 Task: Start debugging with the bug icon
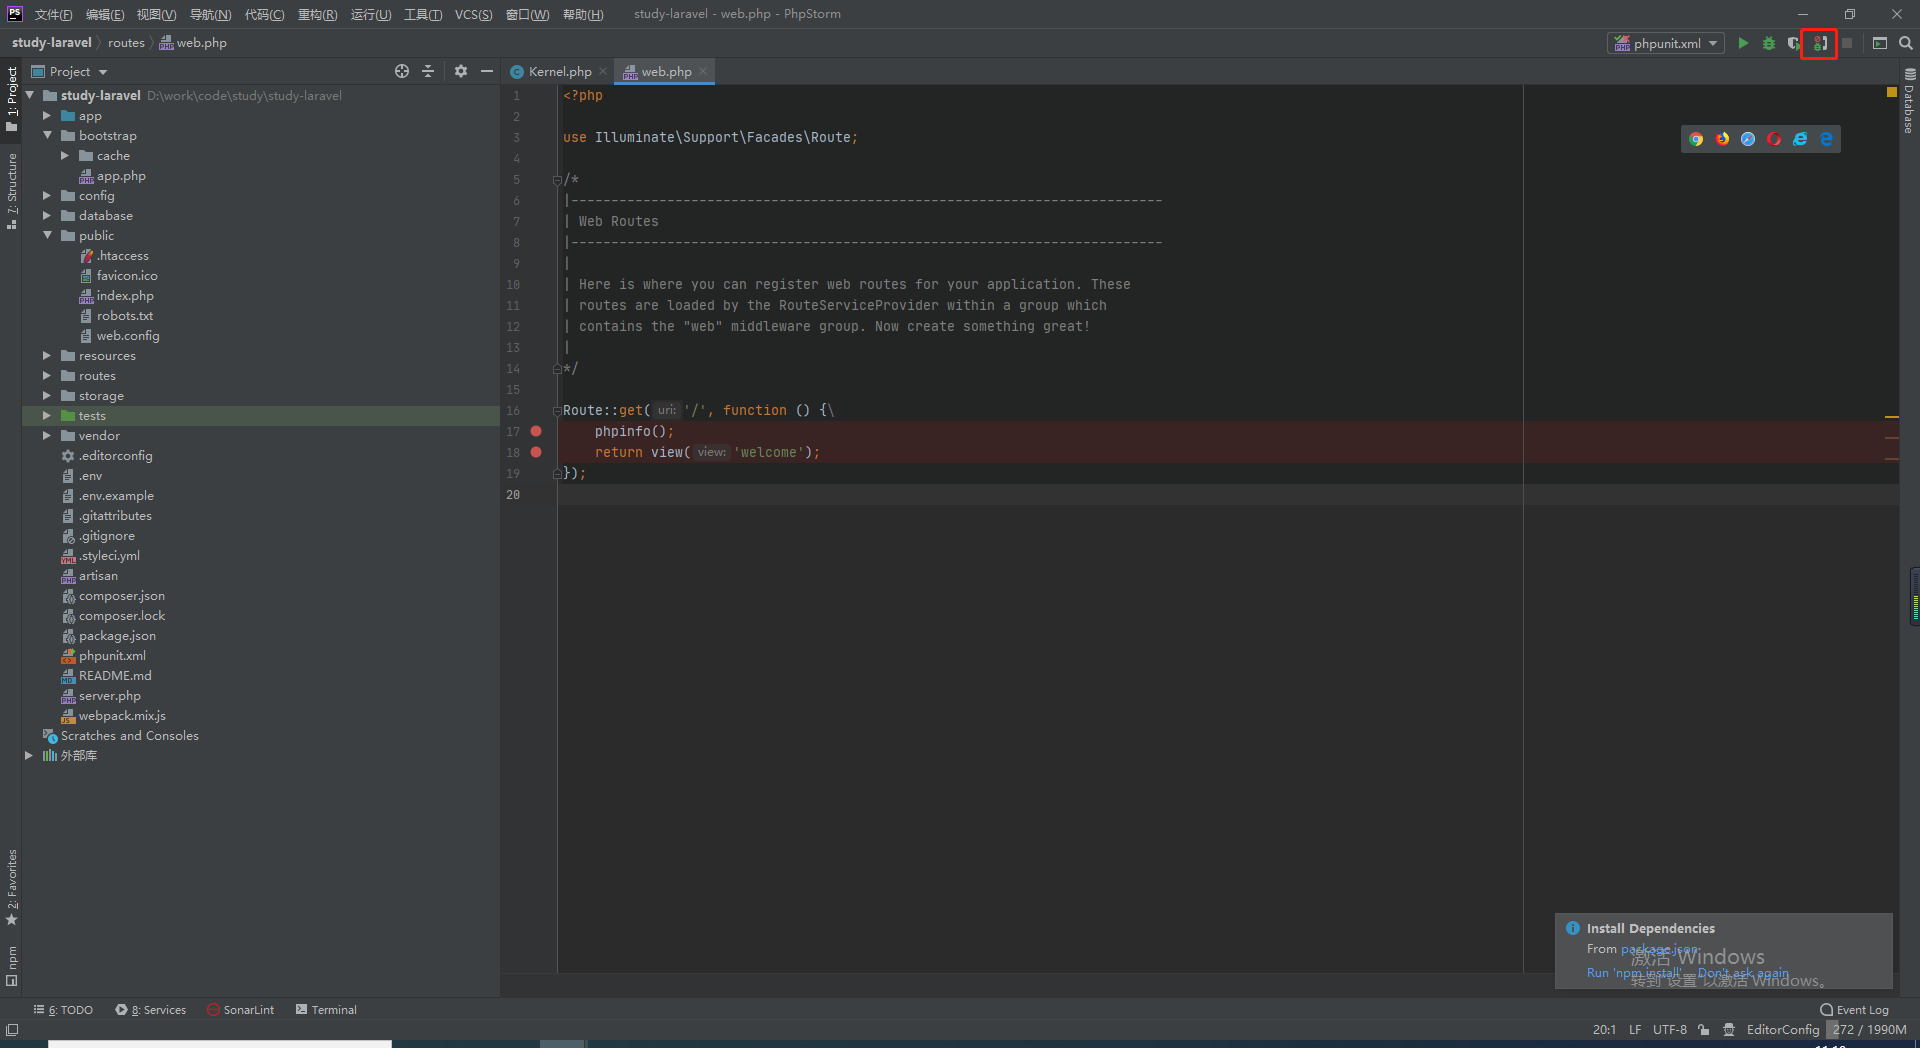(1768, 43)
